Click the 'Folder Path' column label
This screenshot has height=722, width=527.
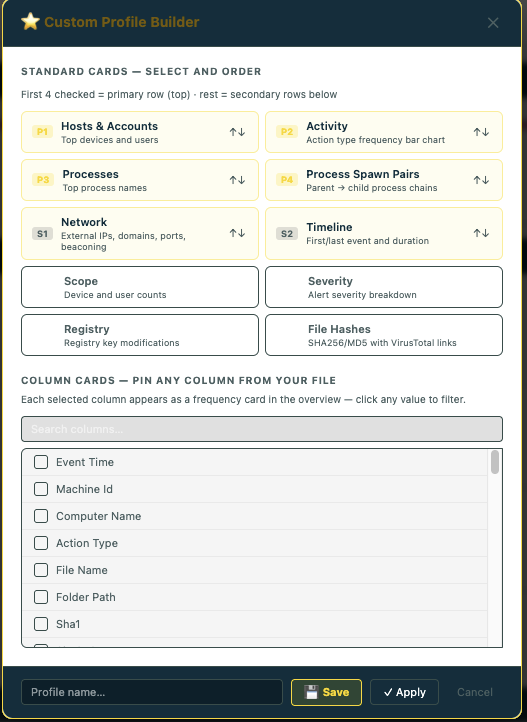(x=86, y=597)
